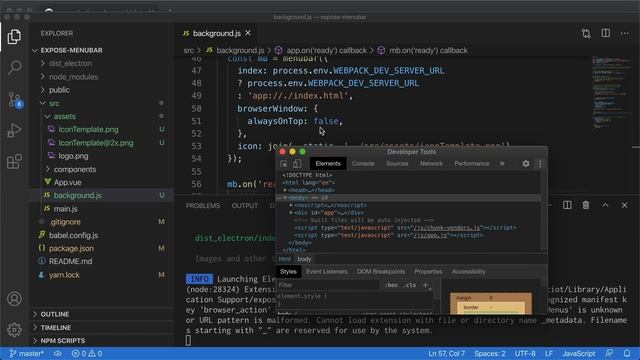Image resolution: width=640 pixels, height=360 pixels.
Task: Switch to DevTools Network tab
Action: click(431, 163)
